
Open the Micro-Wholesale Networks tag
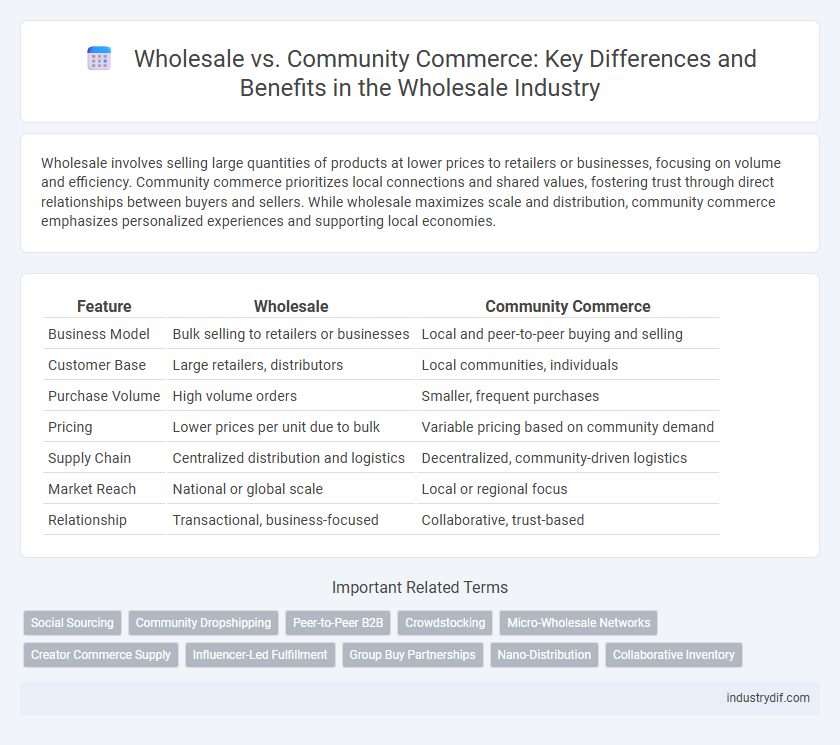(x=579, y=623)
